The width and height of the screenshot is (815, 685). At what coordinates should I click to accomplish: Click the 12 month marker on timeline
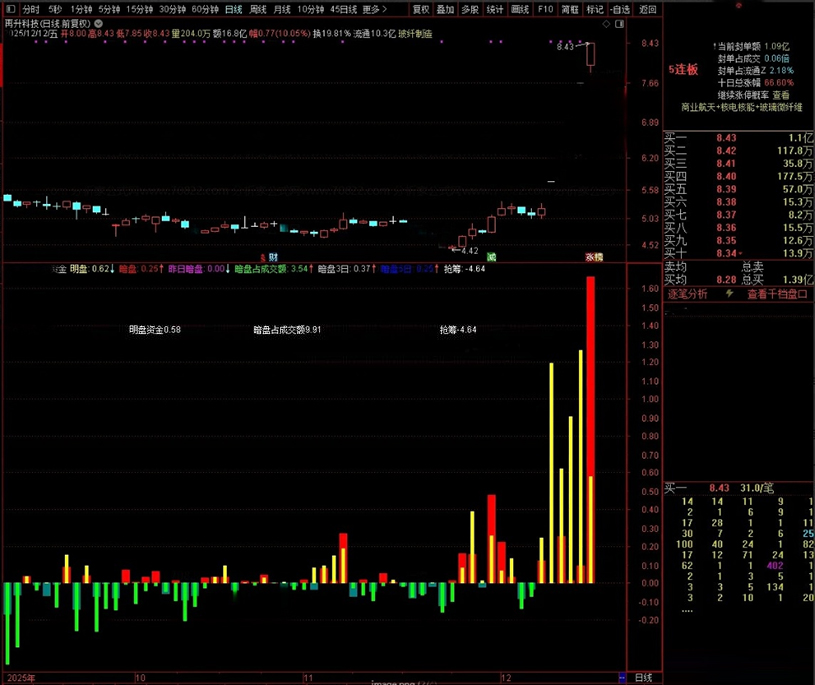point(506,678)
